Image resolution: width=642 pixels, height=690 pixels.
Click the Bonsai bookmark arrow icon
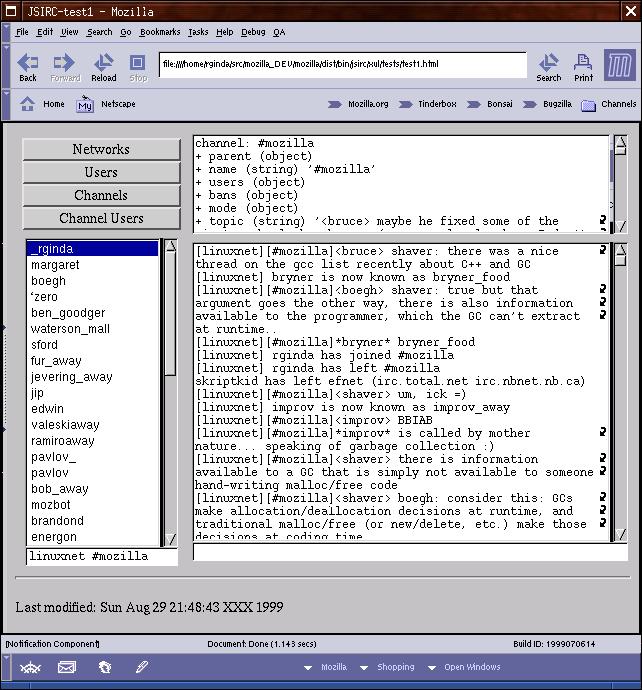point(473,104)
